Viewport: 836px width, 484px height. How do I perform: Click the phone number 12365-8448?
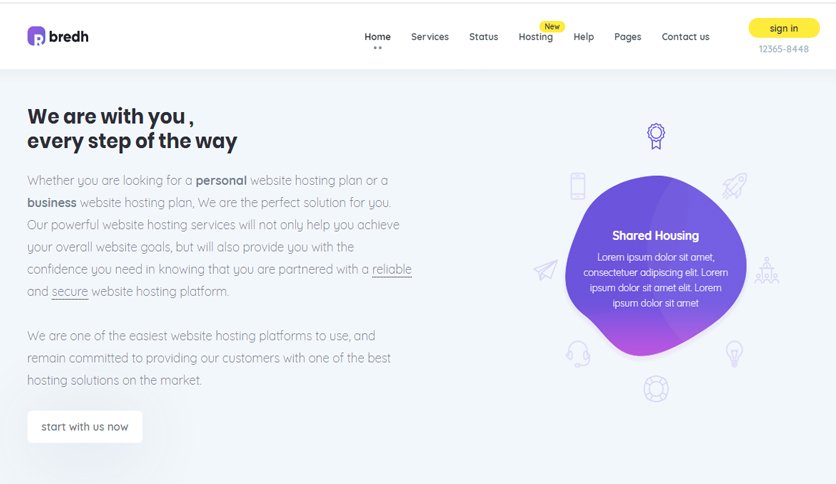(x=784, y=49)
